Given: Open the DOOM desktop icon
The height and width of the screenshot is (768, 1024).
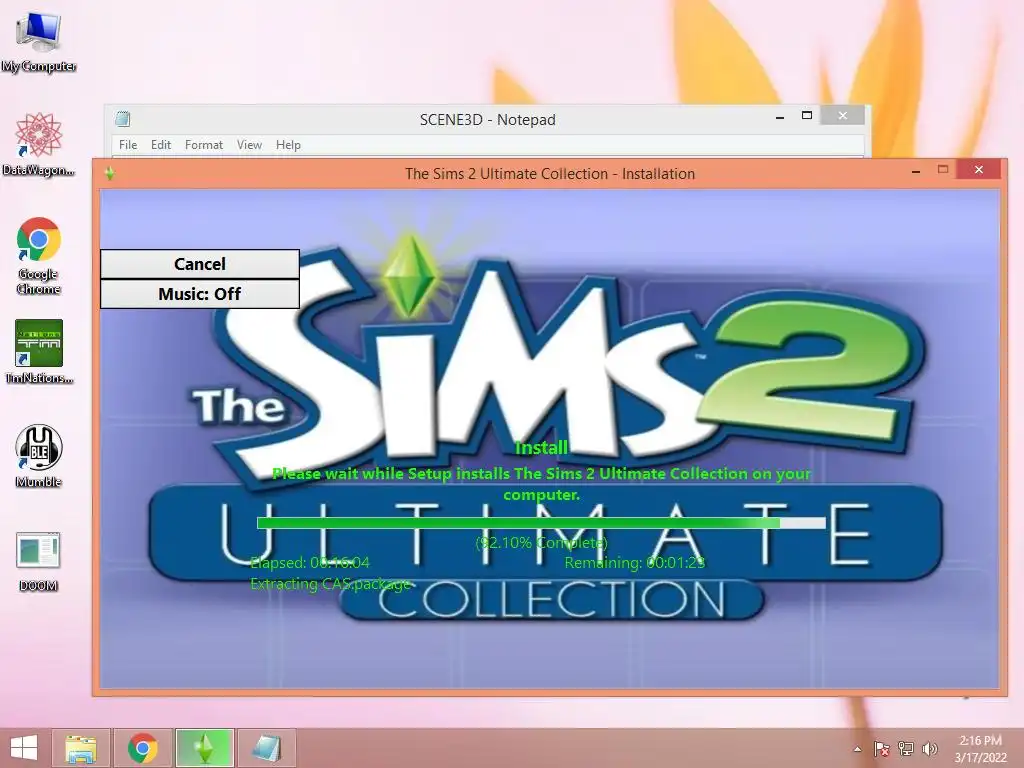Looking at the screenshot, I should click(x=39, y=560).
